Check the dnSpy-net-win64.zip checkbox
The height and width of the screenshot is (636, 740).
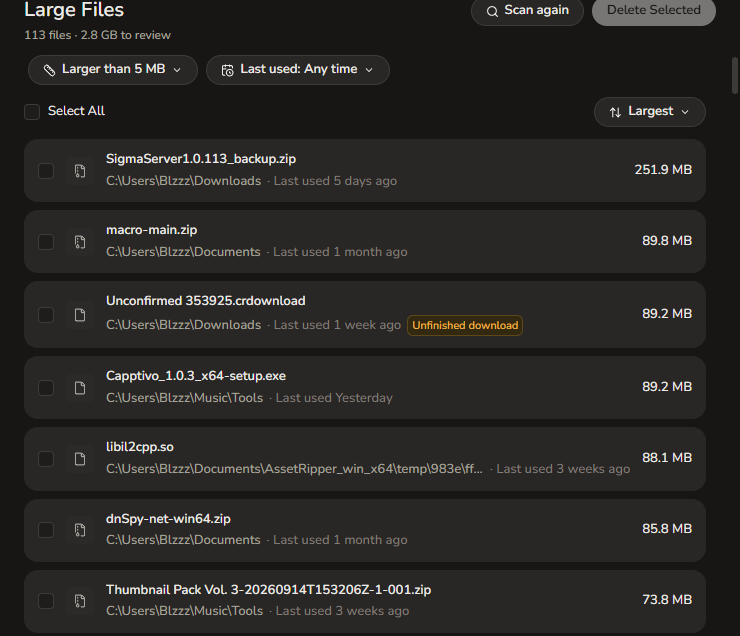[46, 530]
